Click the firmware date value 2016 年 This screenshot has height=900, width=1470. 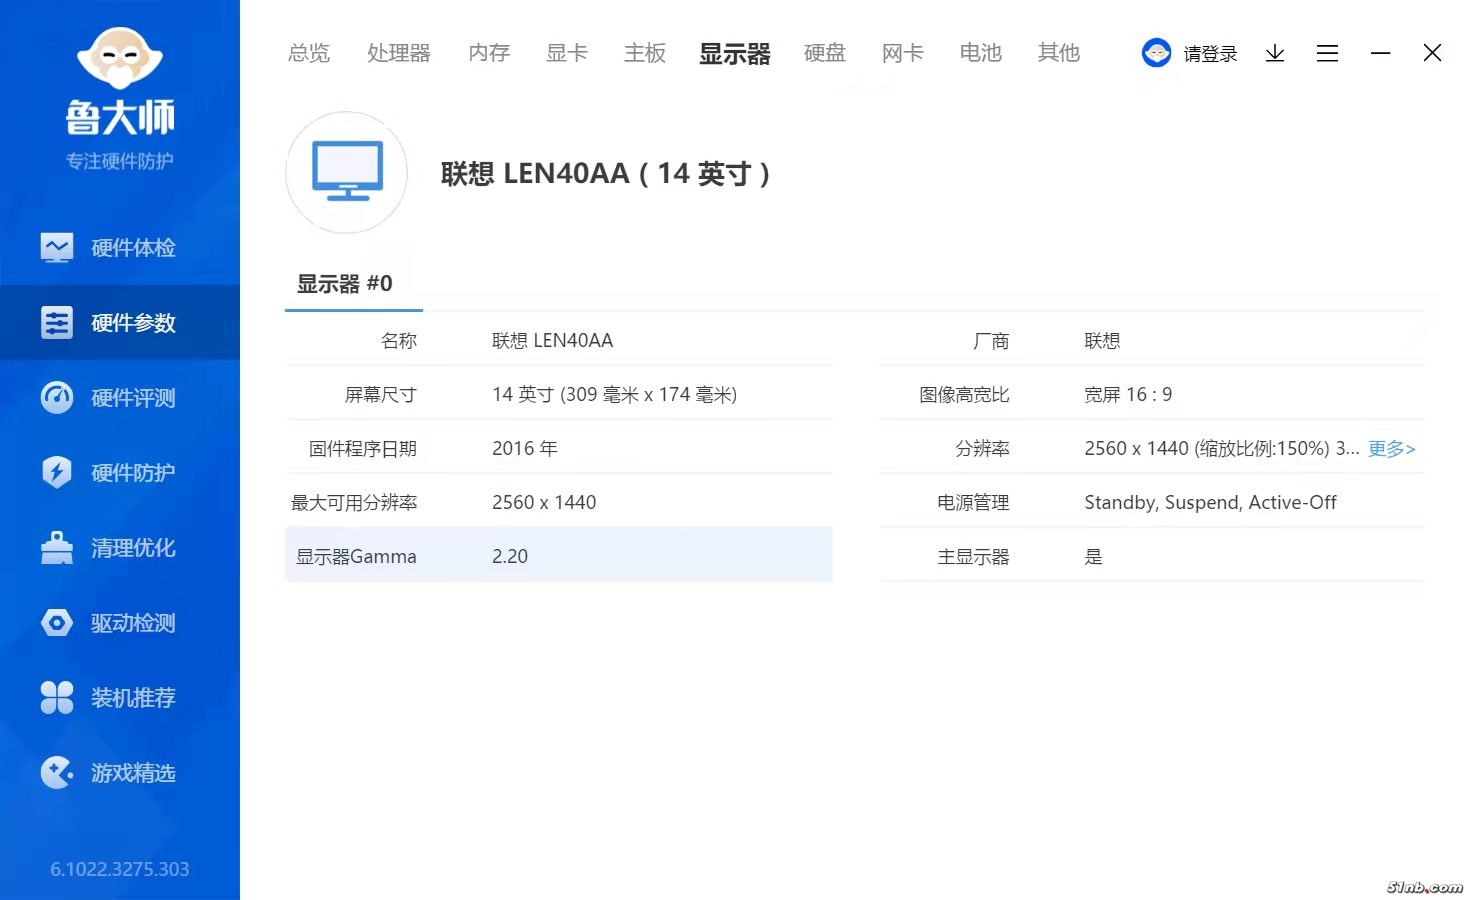(x=525, y=449)
